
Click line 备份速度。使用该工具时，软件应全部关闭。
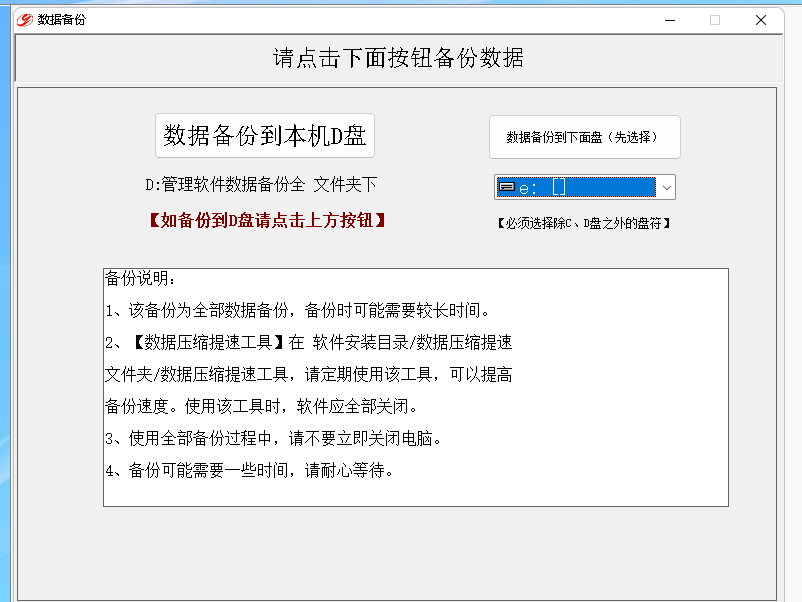point(262,407)
